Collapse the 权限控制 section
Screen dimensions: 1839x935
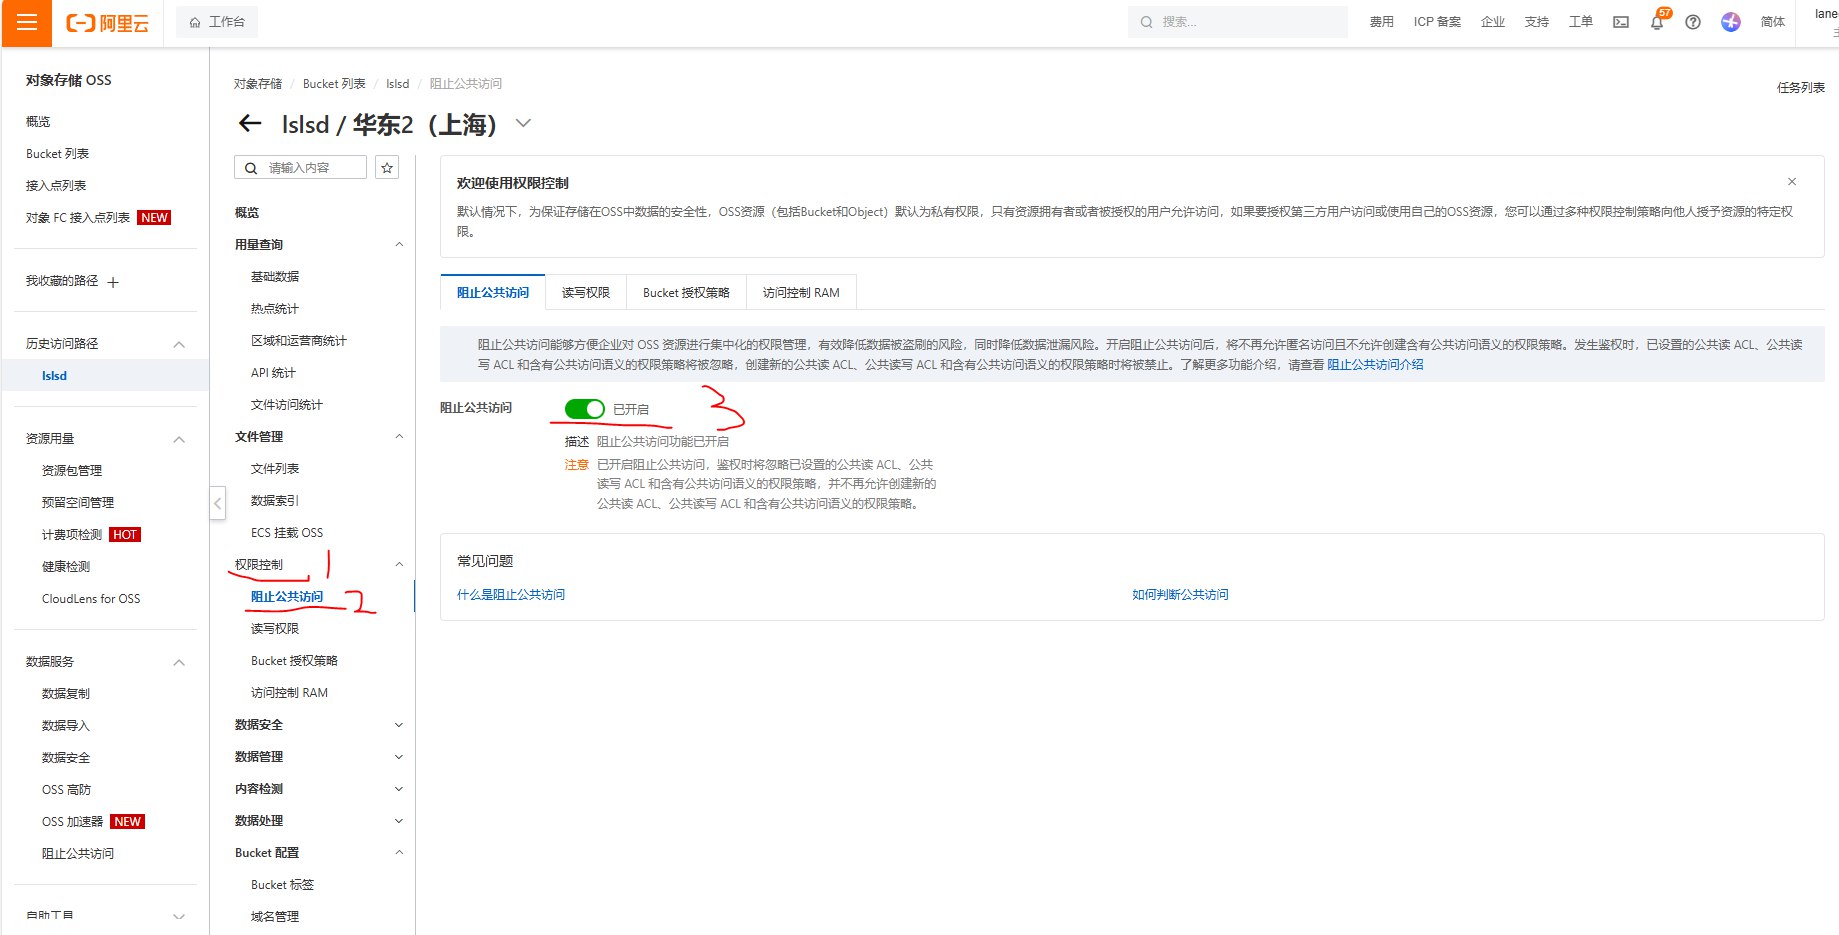(399, 565)
